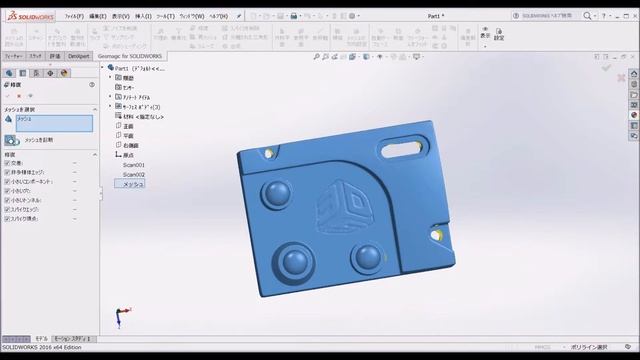This screenshot has width=640, height=360.
Task: Open the DimXpertManager tab icon
Action: click(50, 73)
